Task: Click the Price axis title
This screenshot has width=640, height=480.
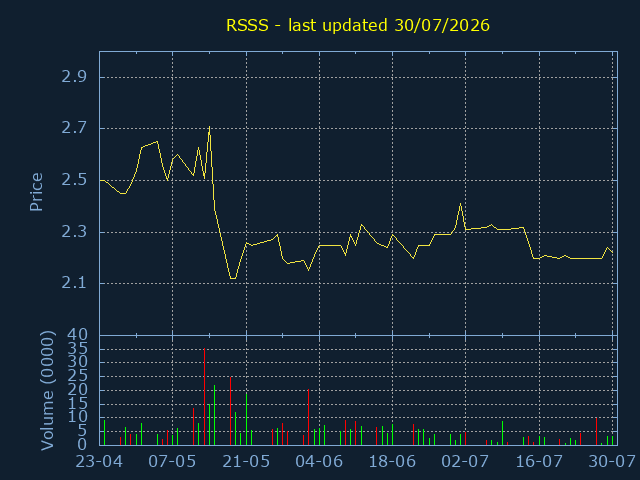Action: click(x=36, y=192)
